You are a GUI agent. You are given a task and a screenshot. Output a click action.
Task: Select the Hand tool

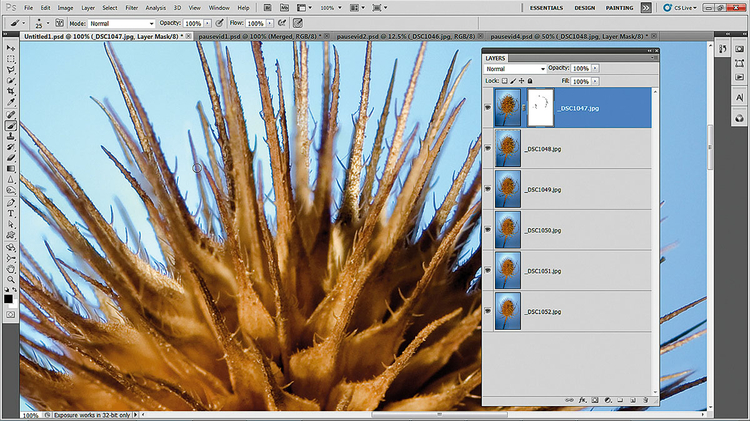(x=11, y=269)
